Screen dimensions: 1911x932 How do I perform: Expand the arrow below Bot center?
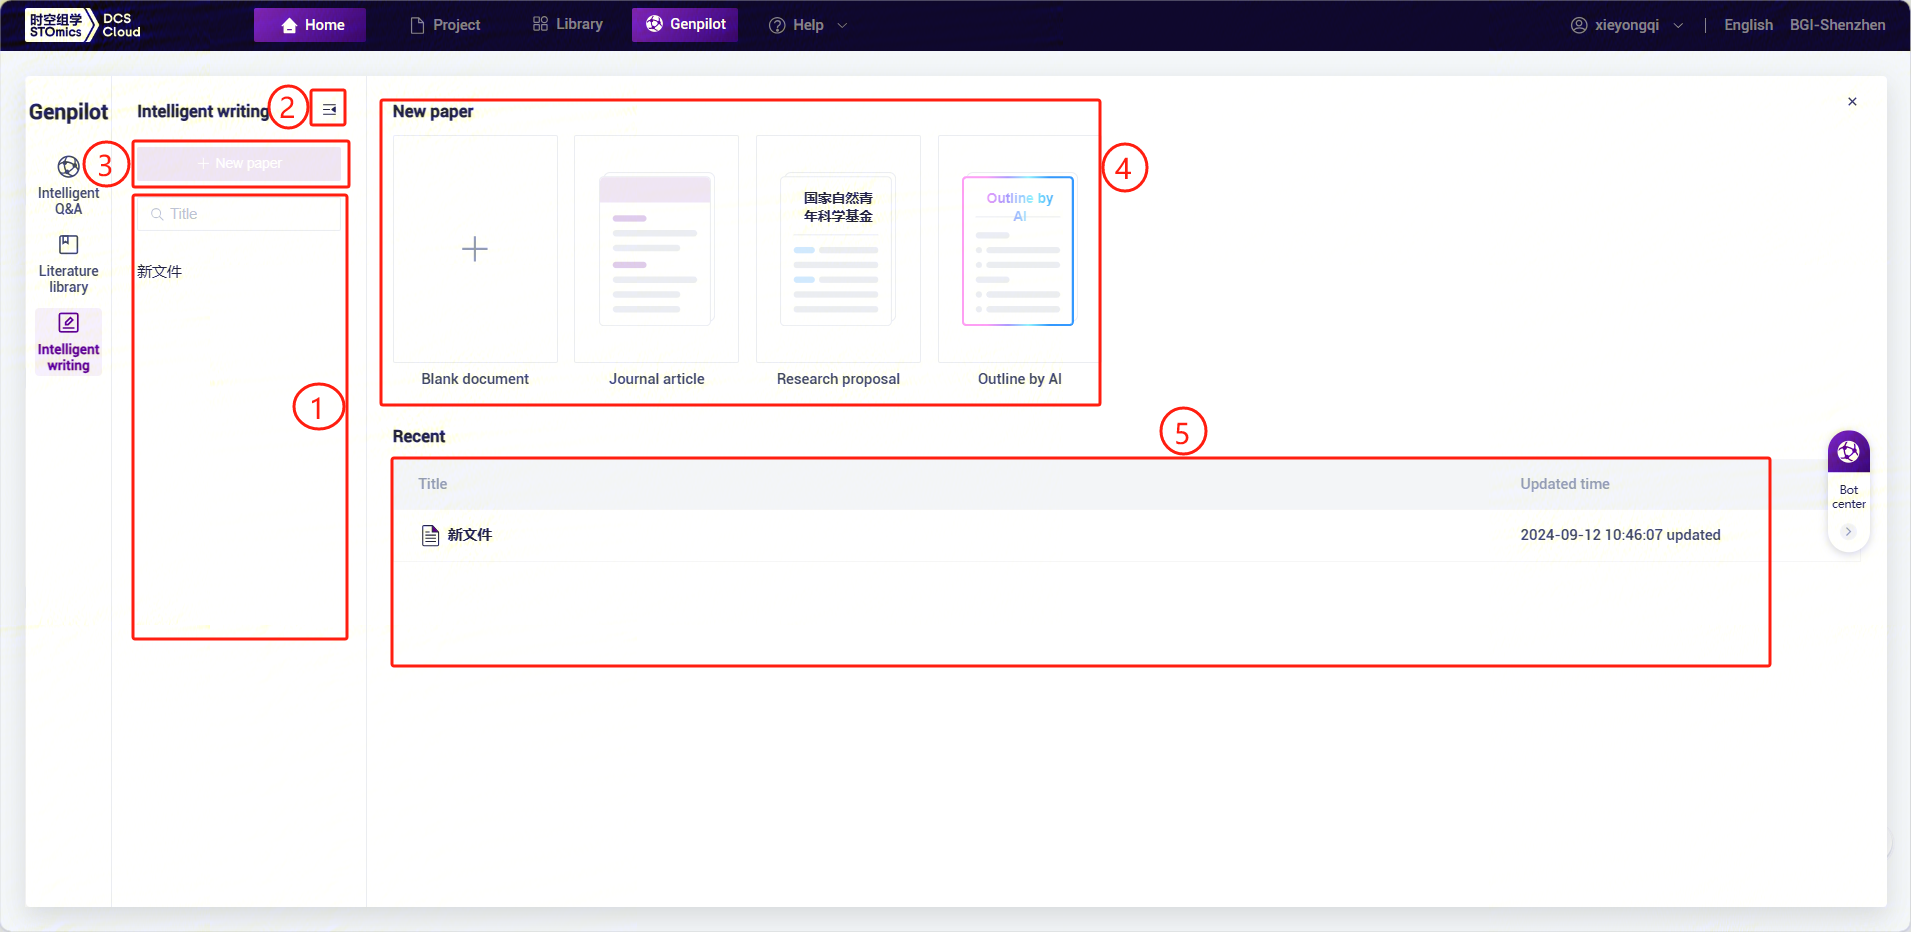tap(1848, 532)
